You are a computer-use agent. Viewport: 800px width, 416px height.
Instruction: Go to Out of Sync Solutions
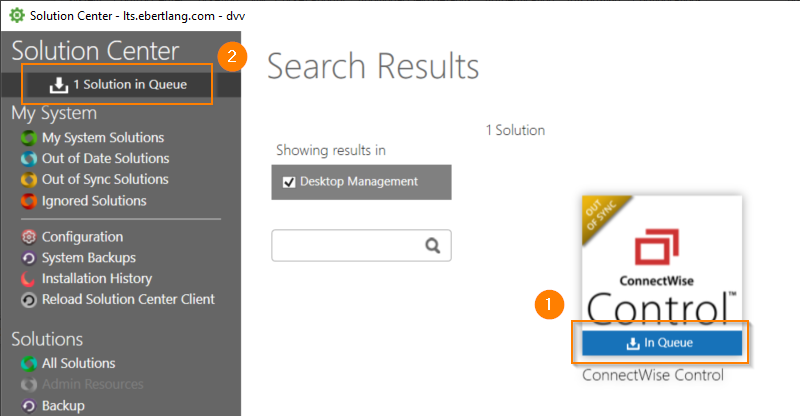[105, 180]
